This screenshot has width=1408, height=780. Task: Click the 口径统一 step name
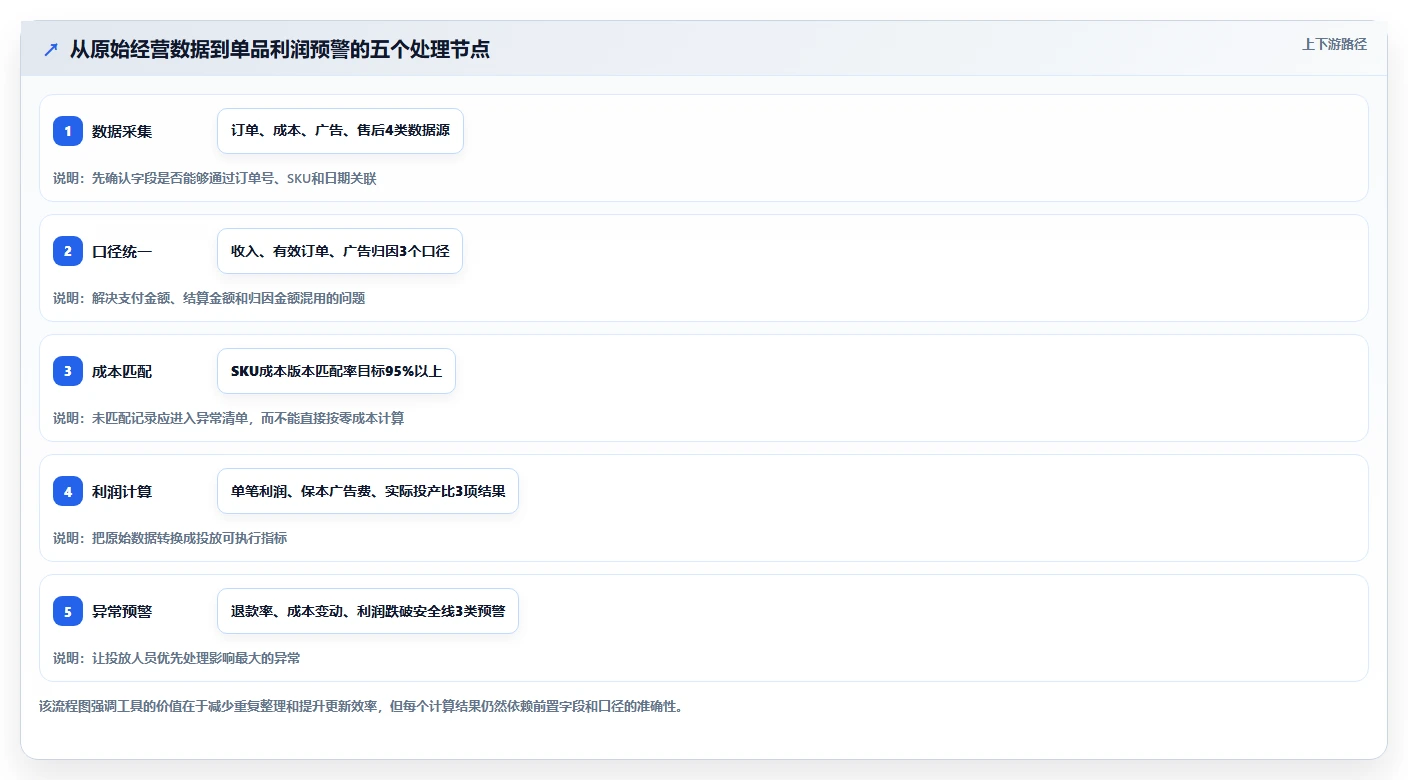122,251
